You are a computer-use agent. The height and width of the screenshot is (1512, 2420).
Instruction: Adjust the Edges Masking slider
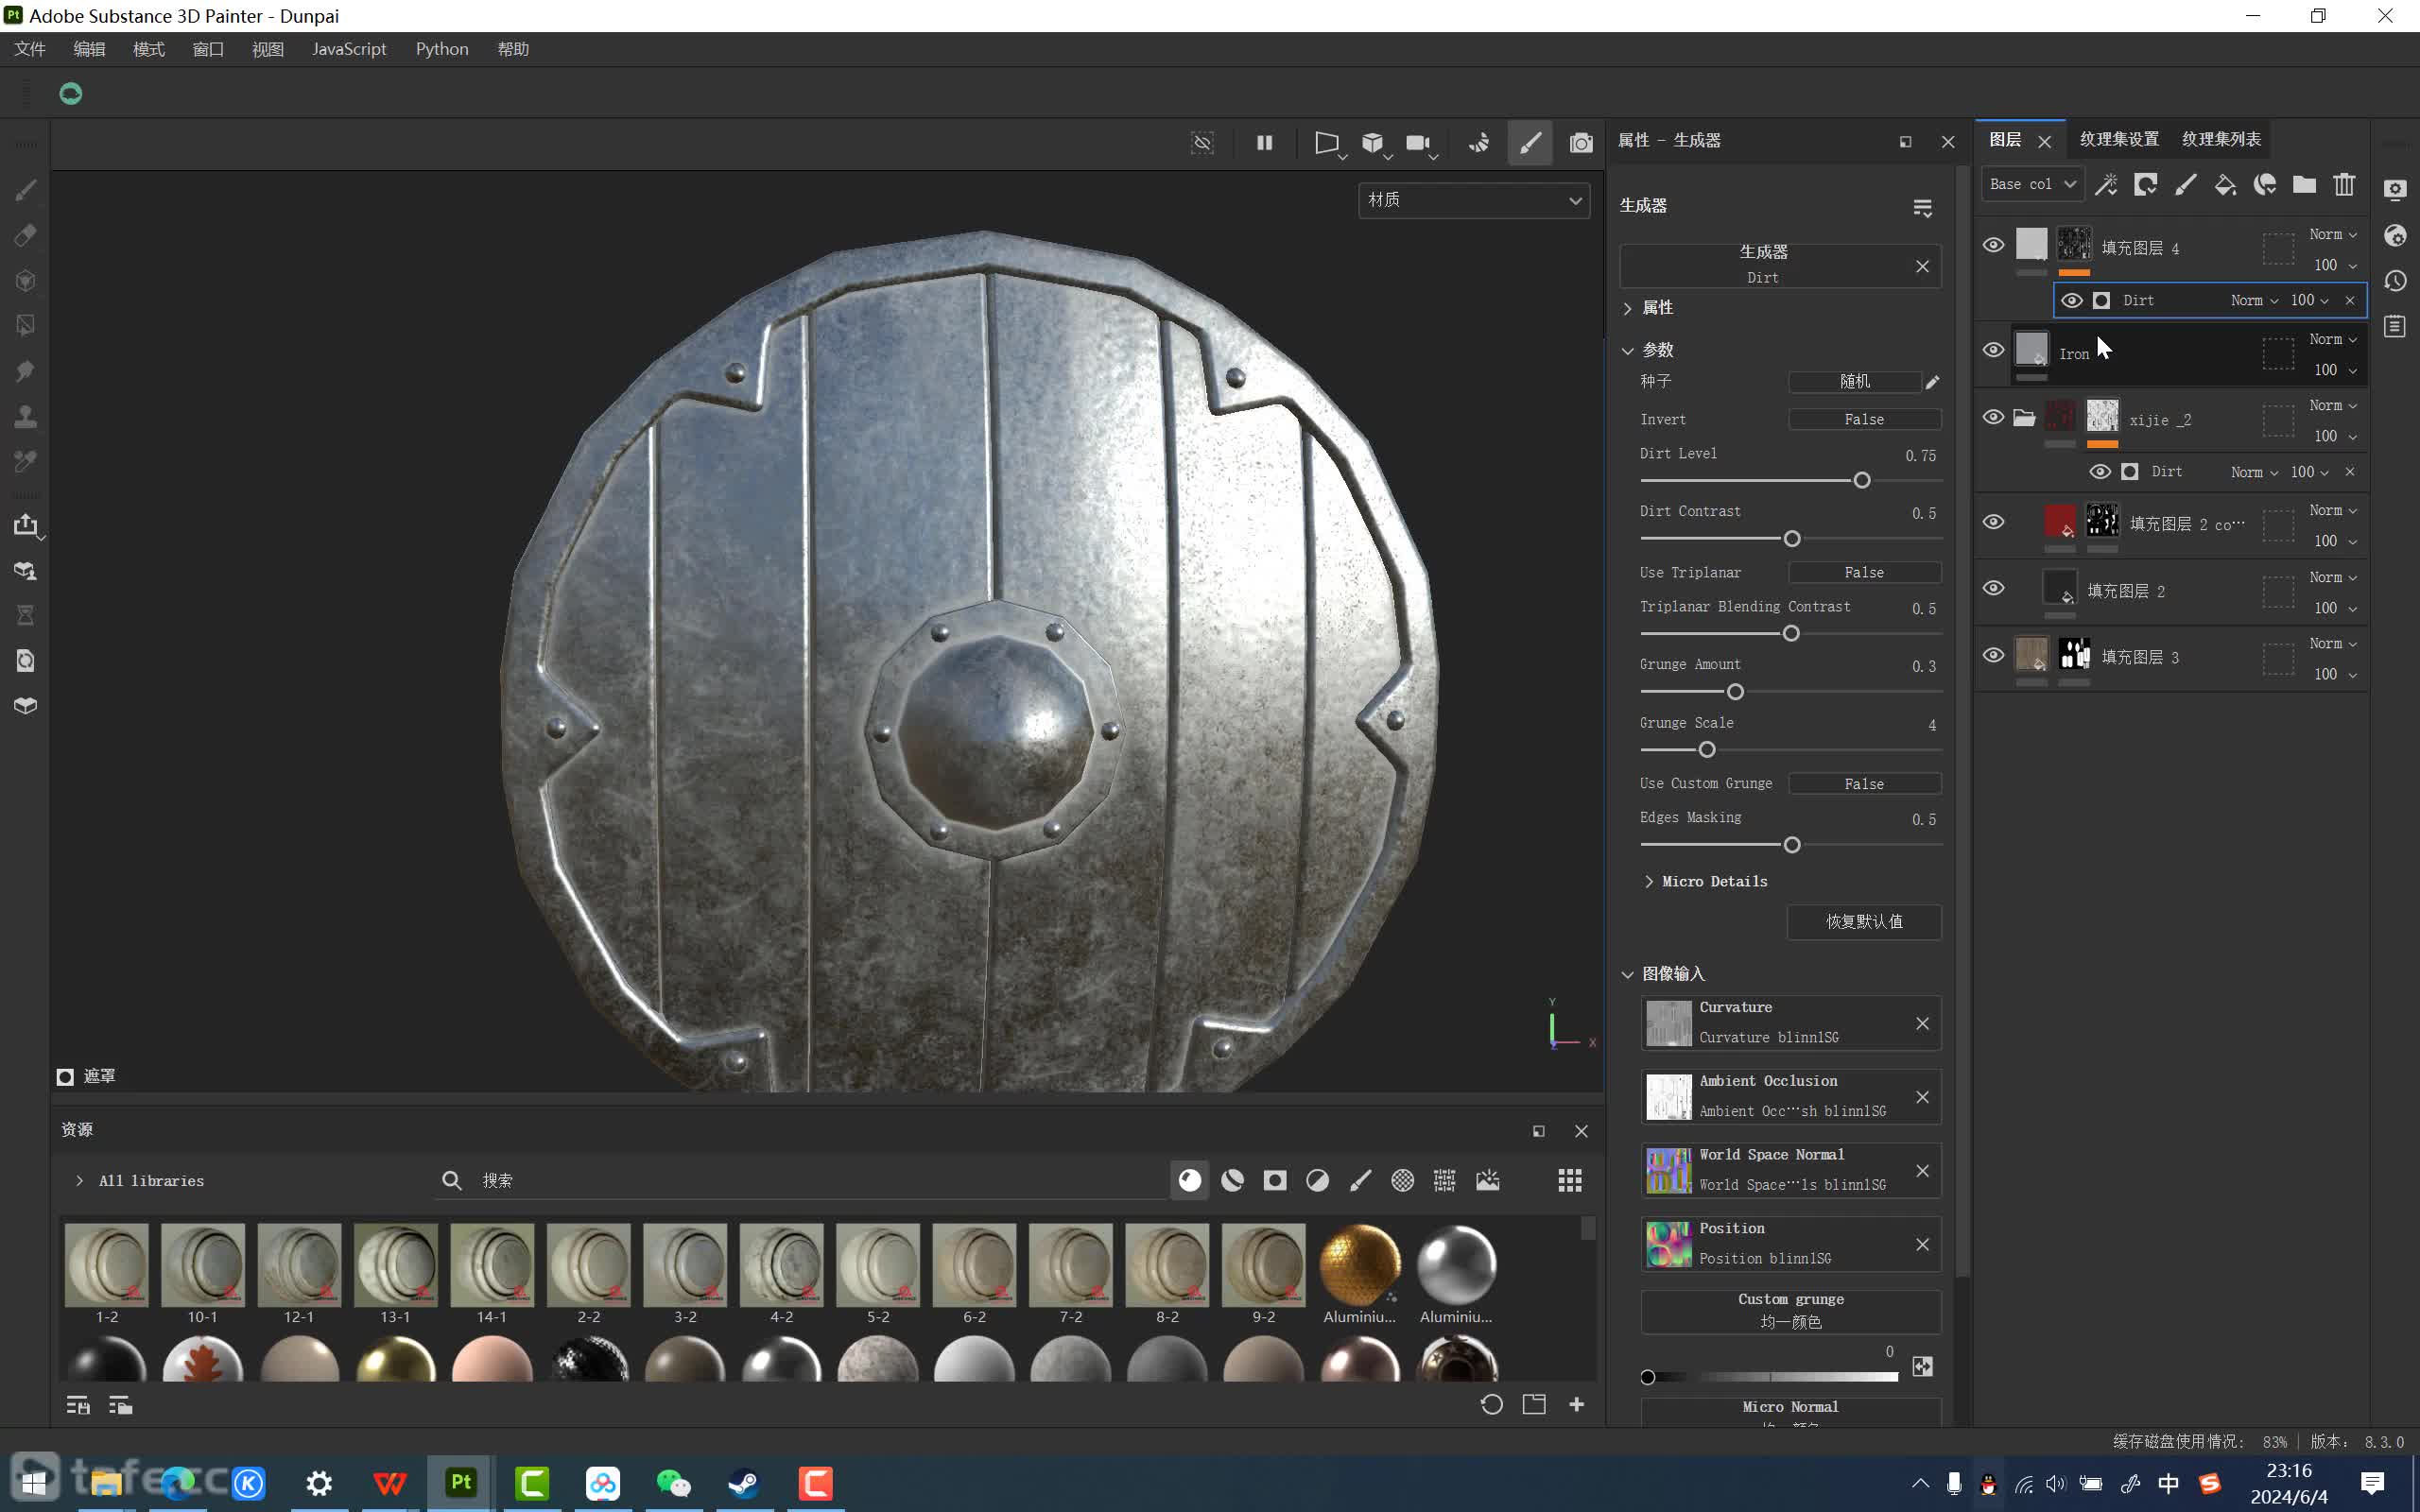pyautogui.click(x=1790, y=845)
